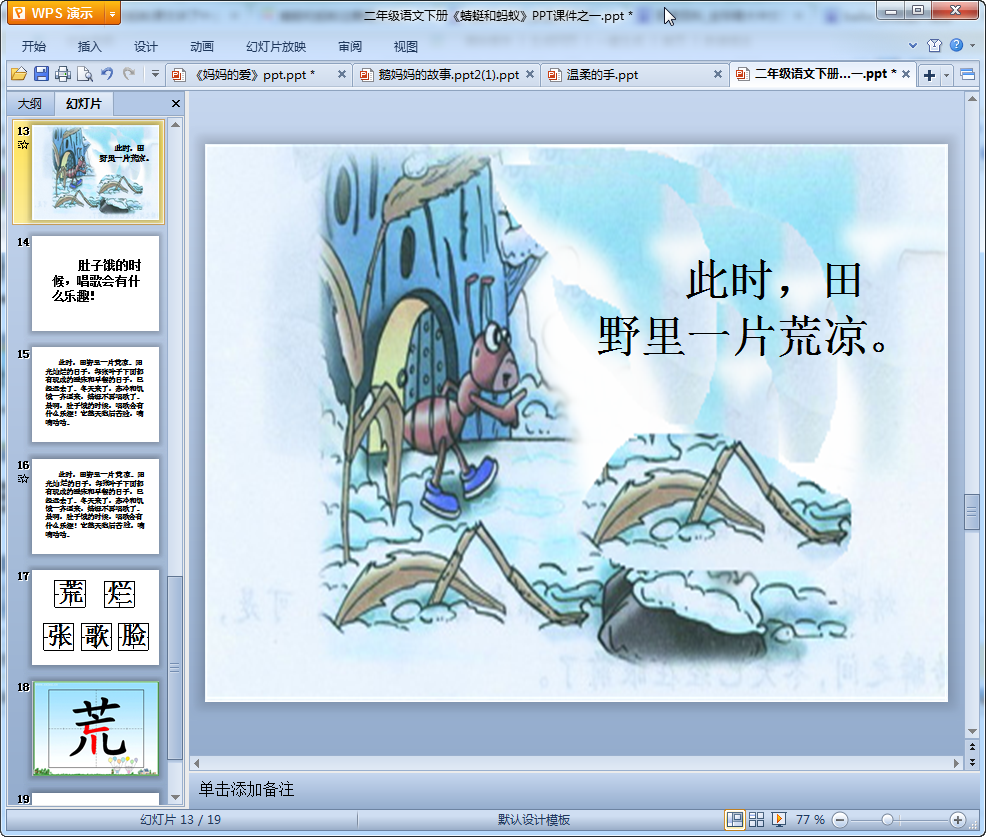Click the Open file folder icon
Screen dimensions: 986x837
pyautogui.click(x=18, y=74)
